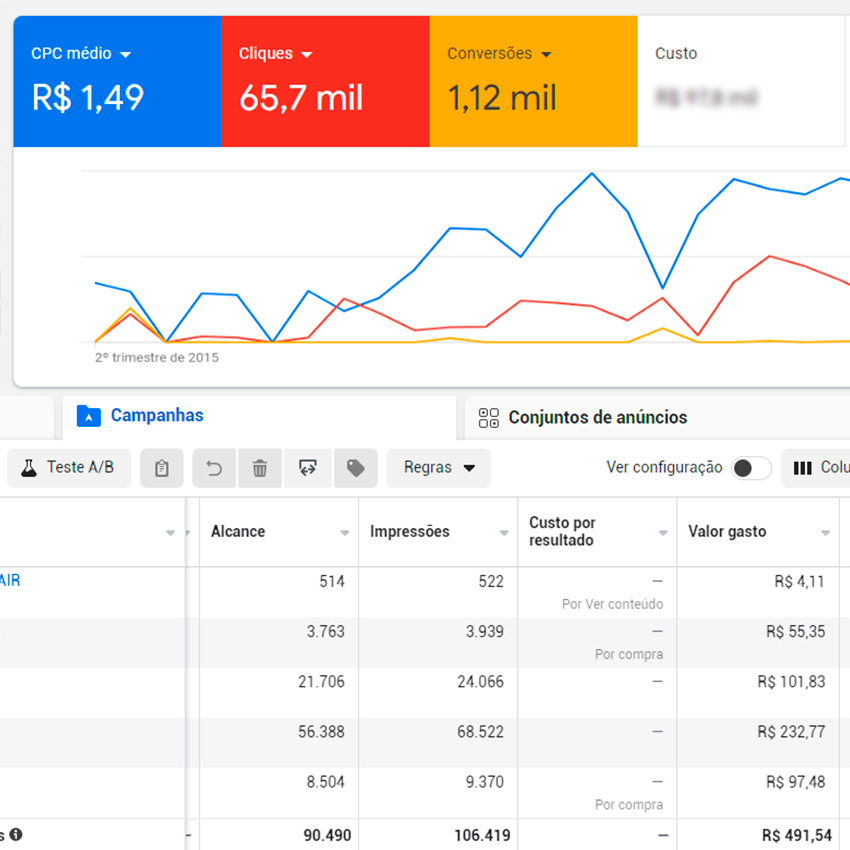The width and height of the screenshot is (850, 850).
Task: Click Alcance value 56.388
Action: (x=321, y=732)
